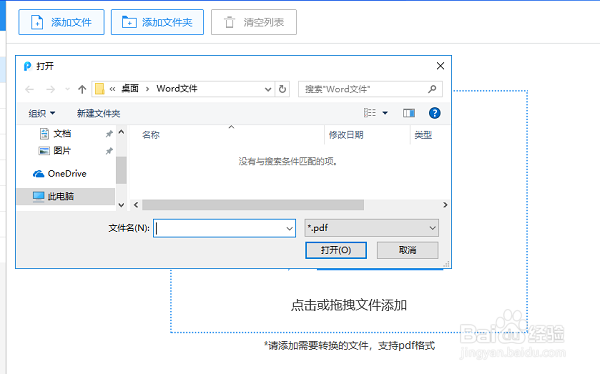Screen dimensions: 600x374
Task: Open the 组织 menu
Action: click(x=42, y=113)
